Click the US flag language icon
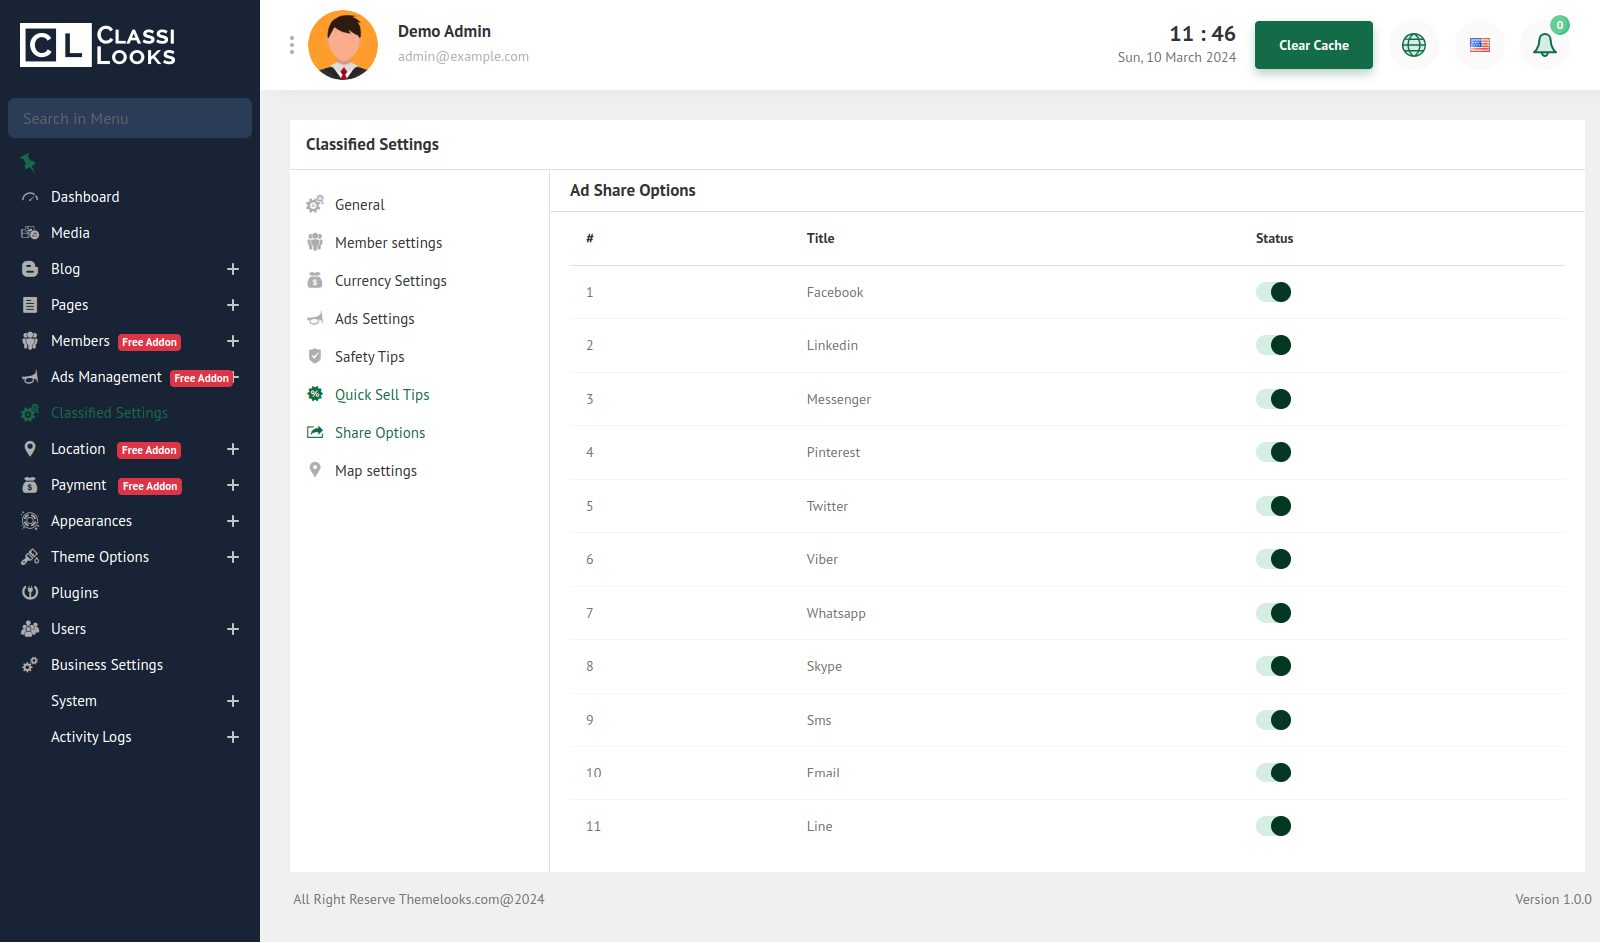 point(1480,45)
